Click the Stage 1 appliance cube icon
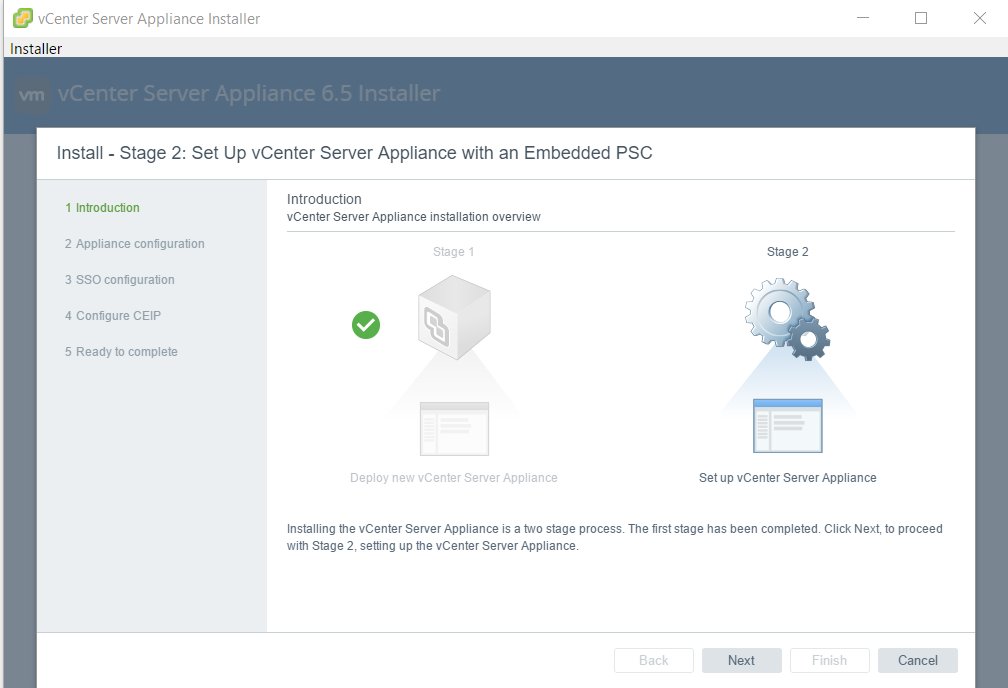The height and width of the screenshot is (688, 1008). [x=454, y=317]
